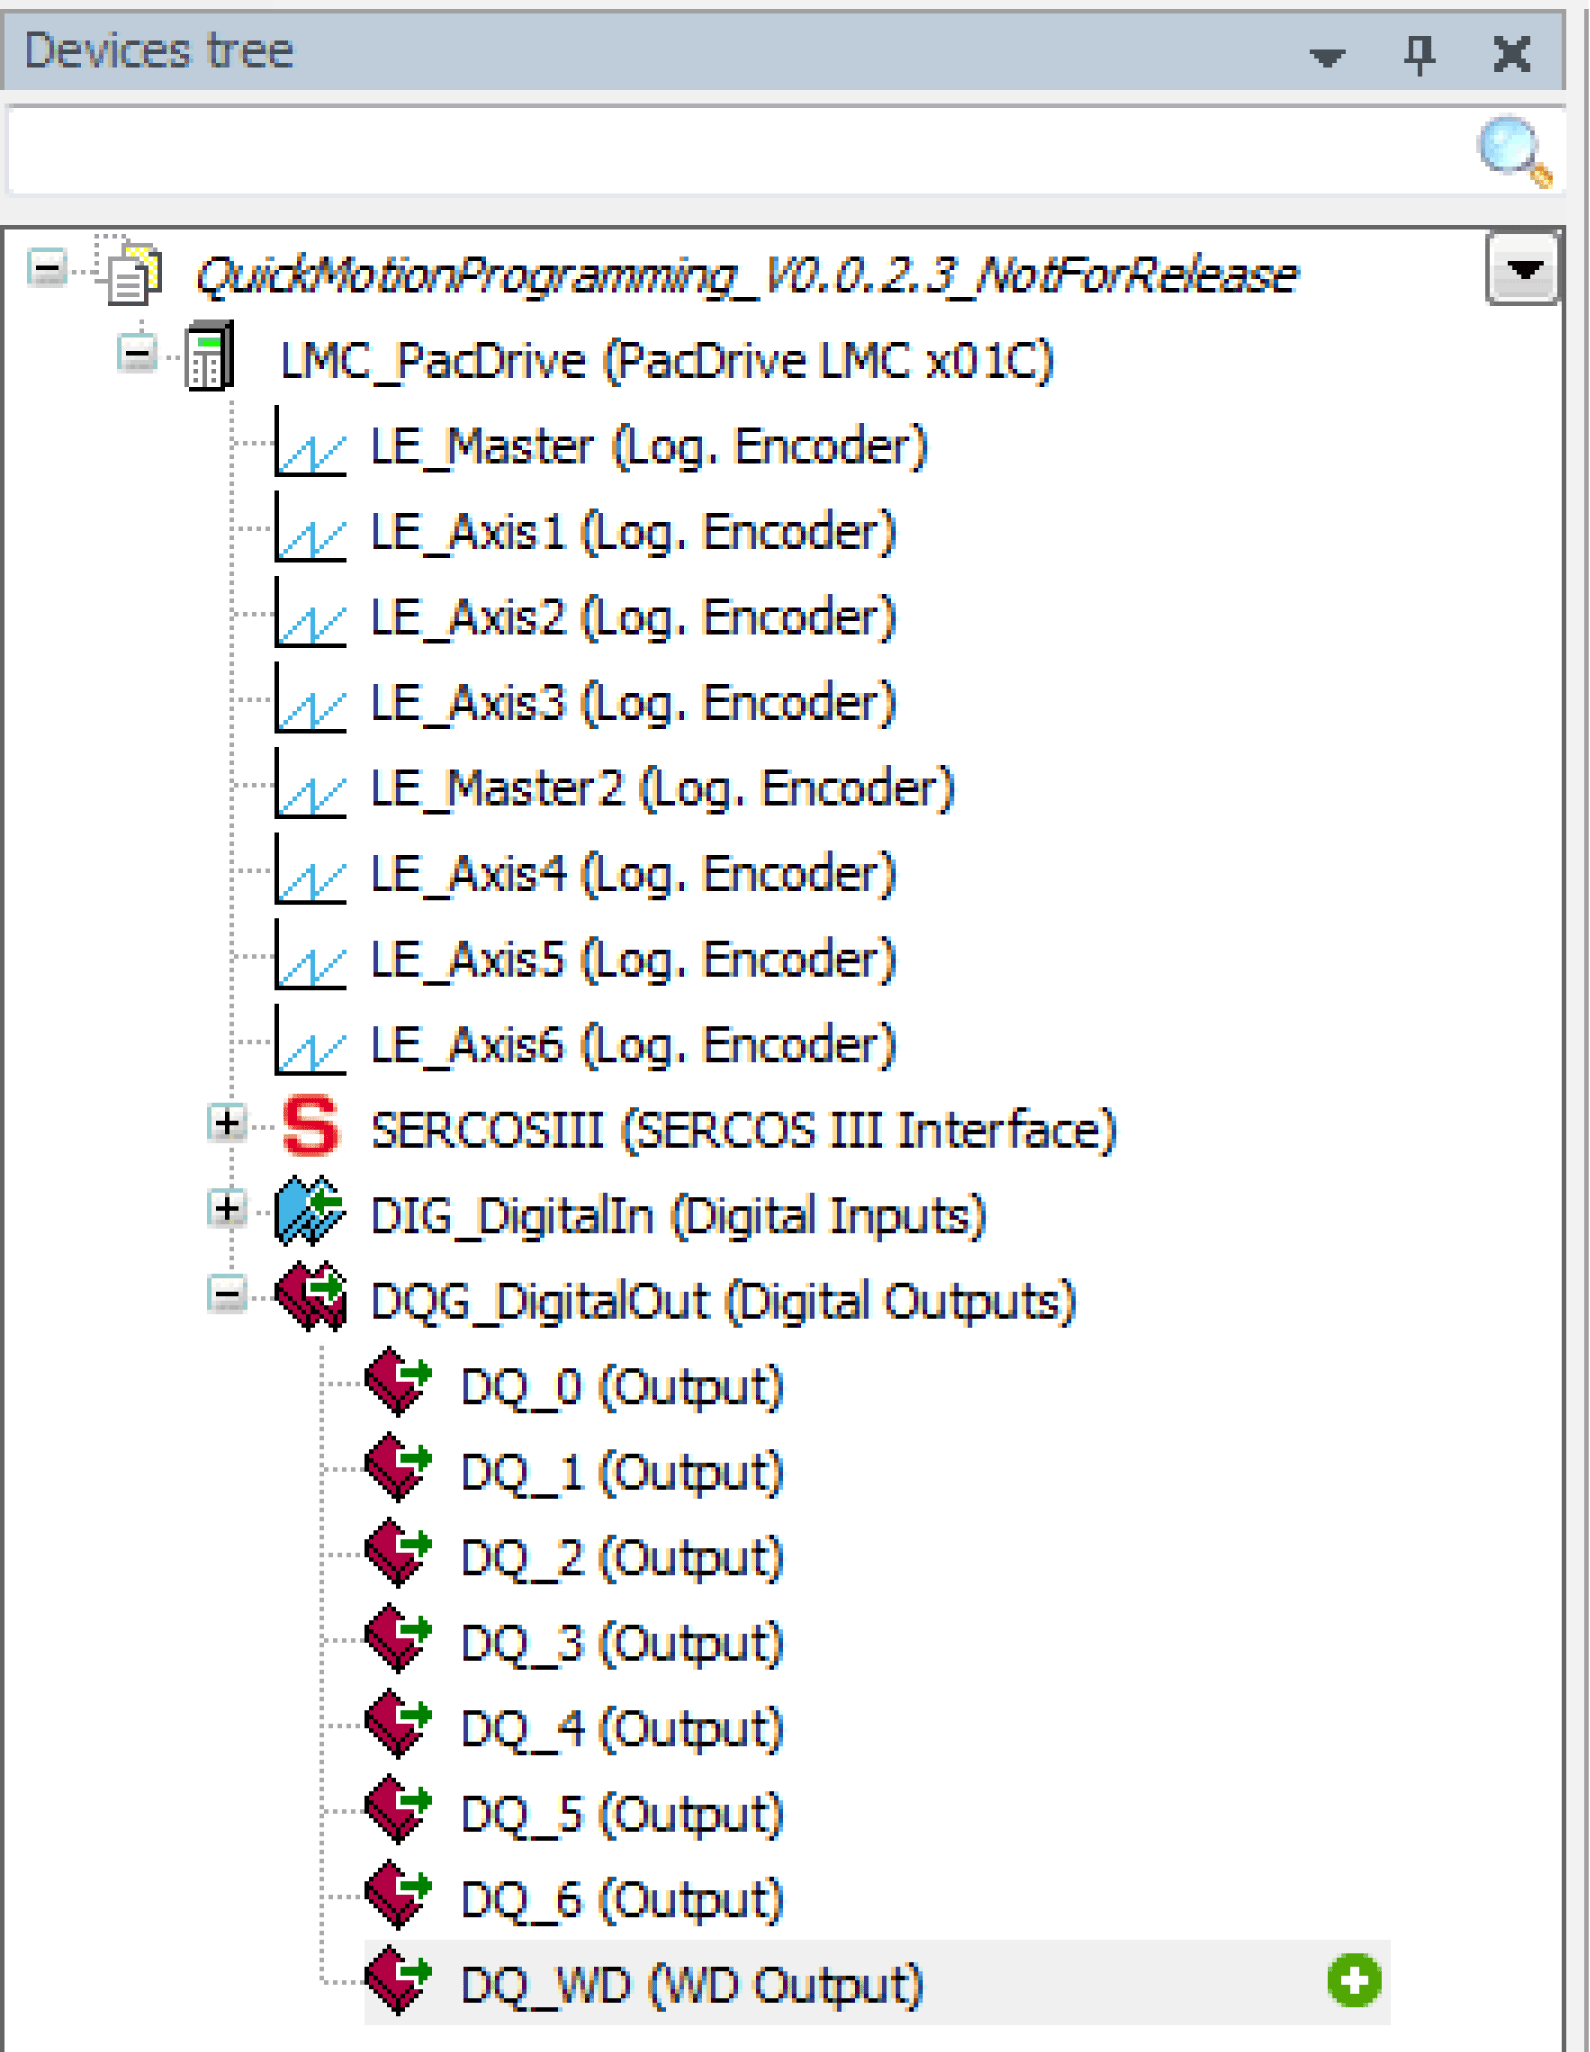
Task: Click the LE_Axis6 encoder graph icon
Action: point(311,1041)
